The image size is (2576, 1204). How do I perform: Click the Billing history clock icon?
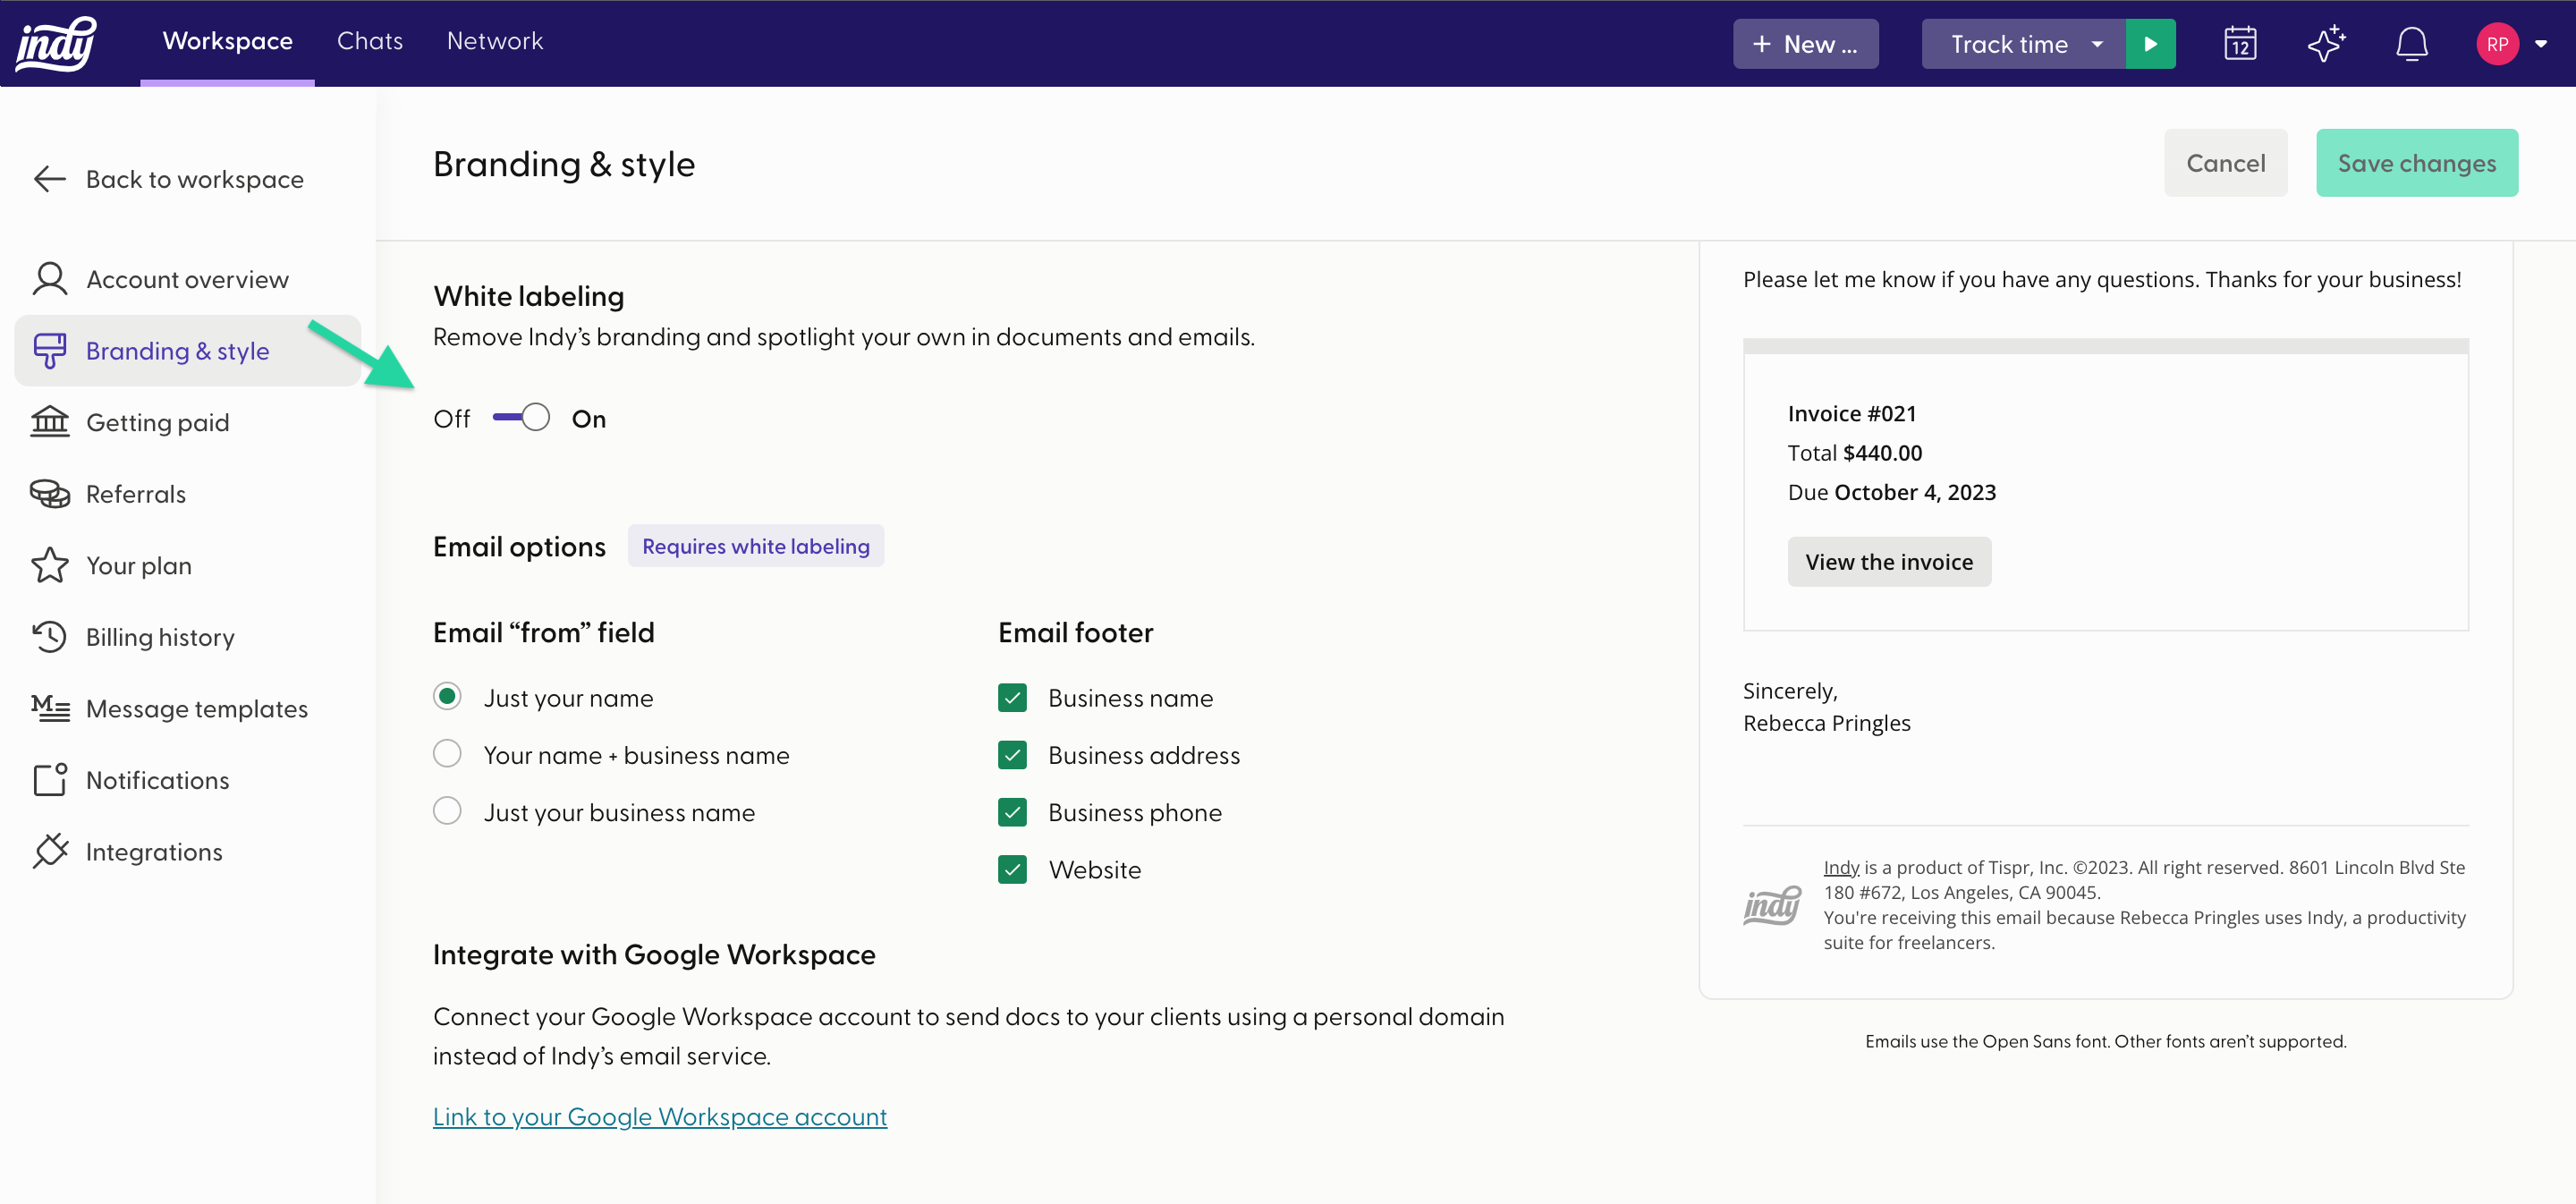tap(49, 637)
